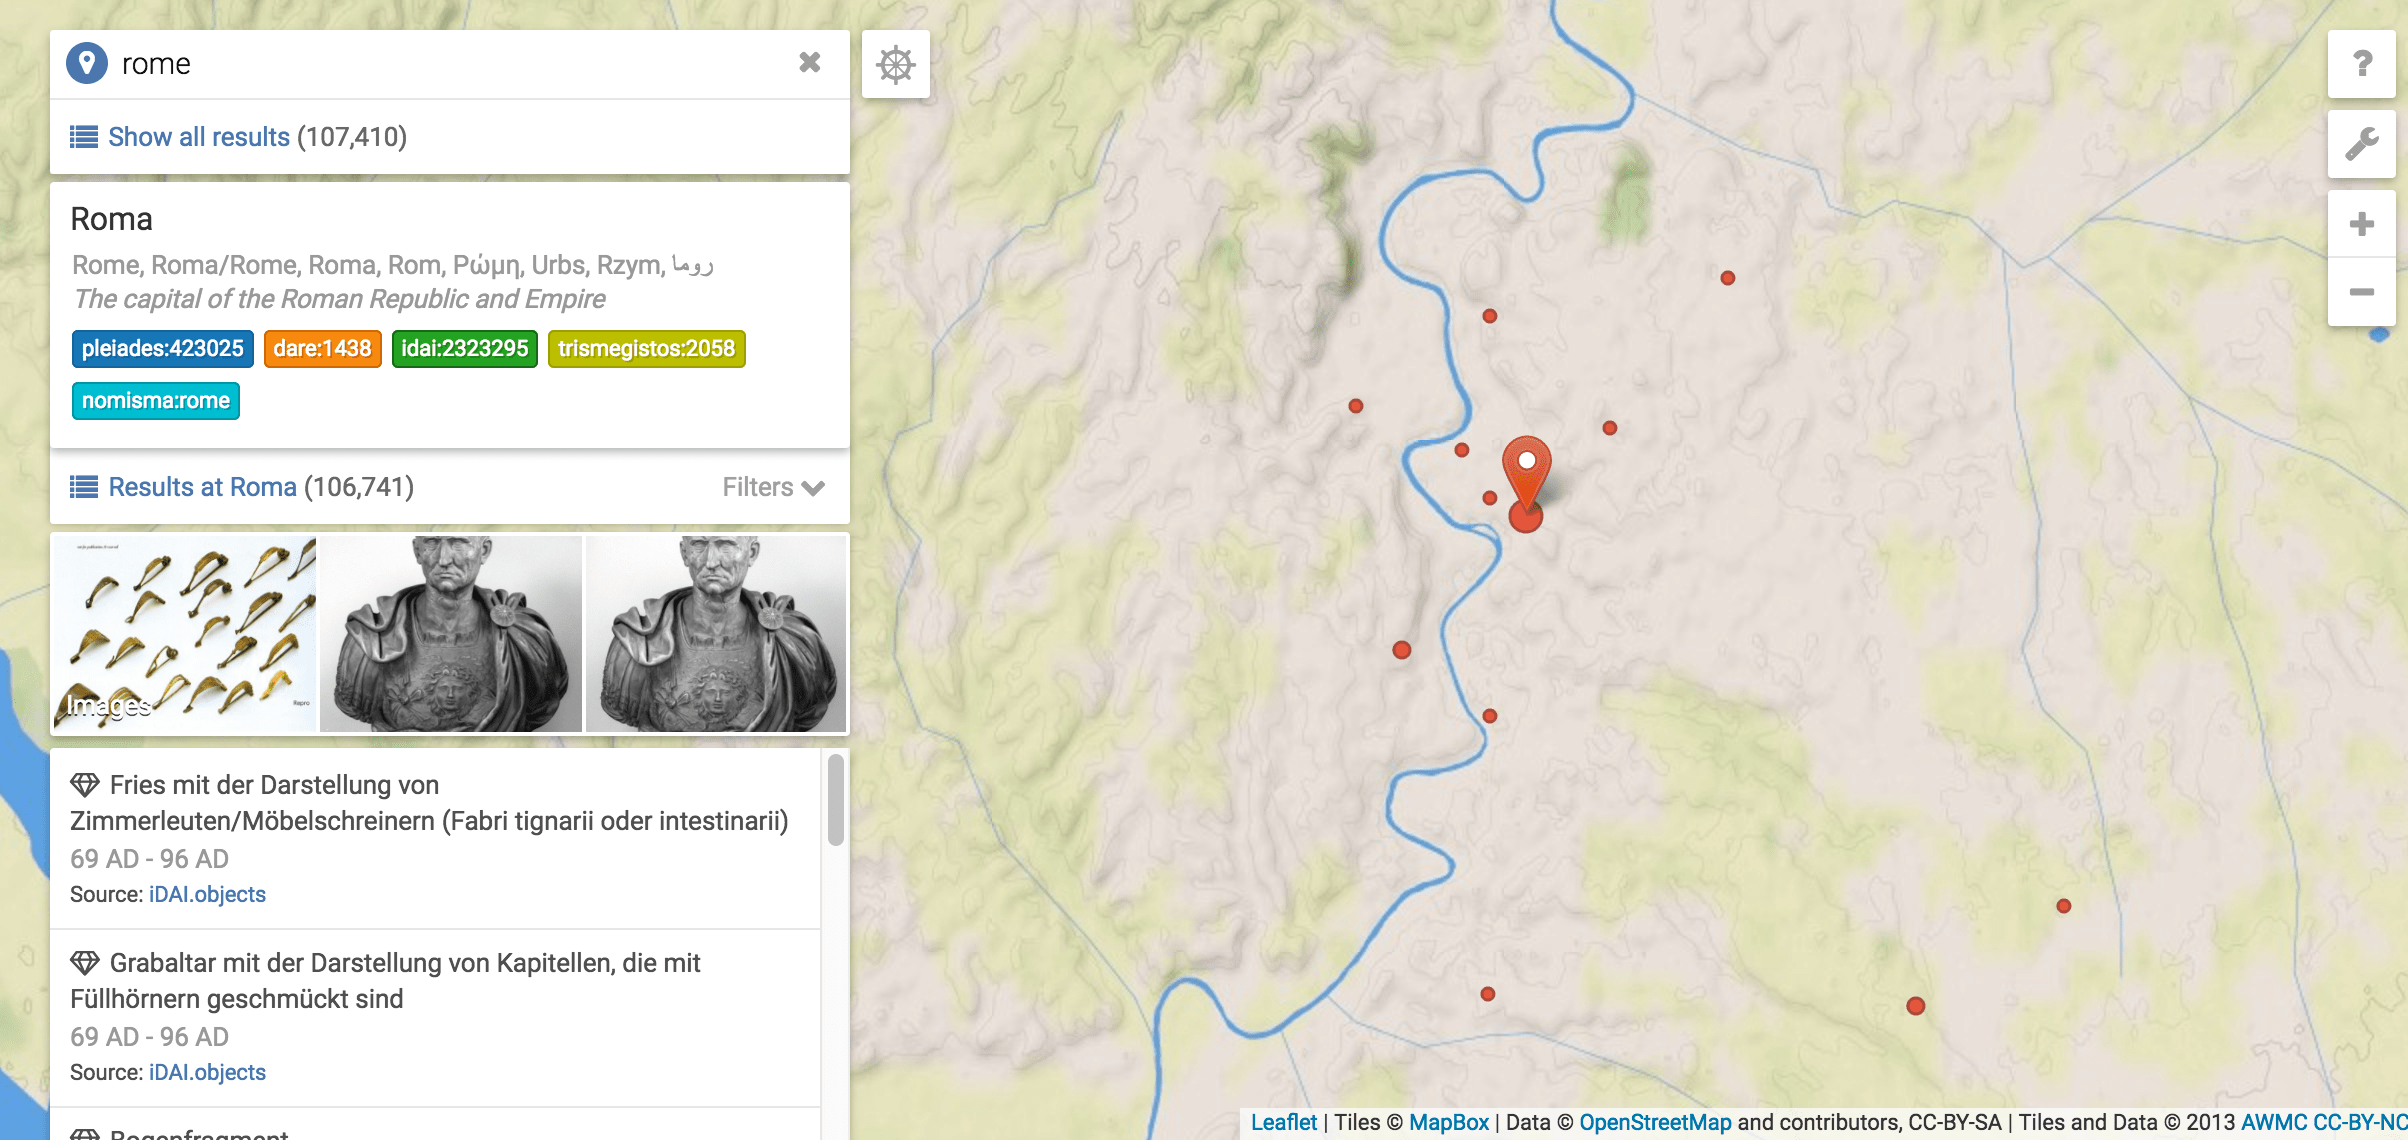Viewport: 2408px width, 1140px height.
Task: Open the wrench settings tool
Action: pyautogui.click(x=2361, y=144)
